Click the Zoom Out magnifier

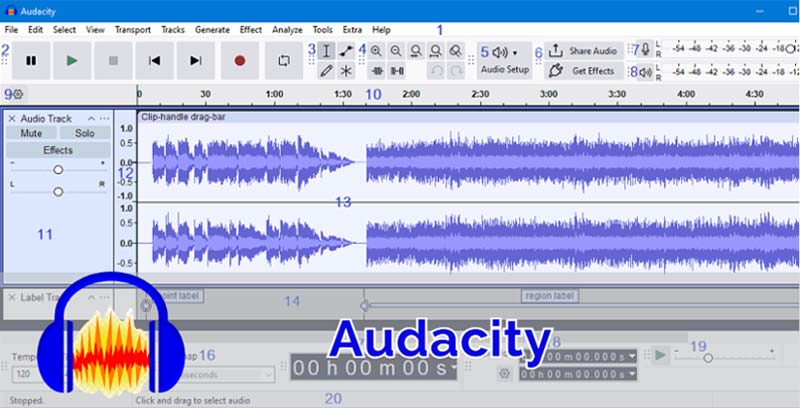coord(396,50)
